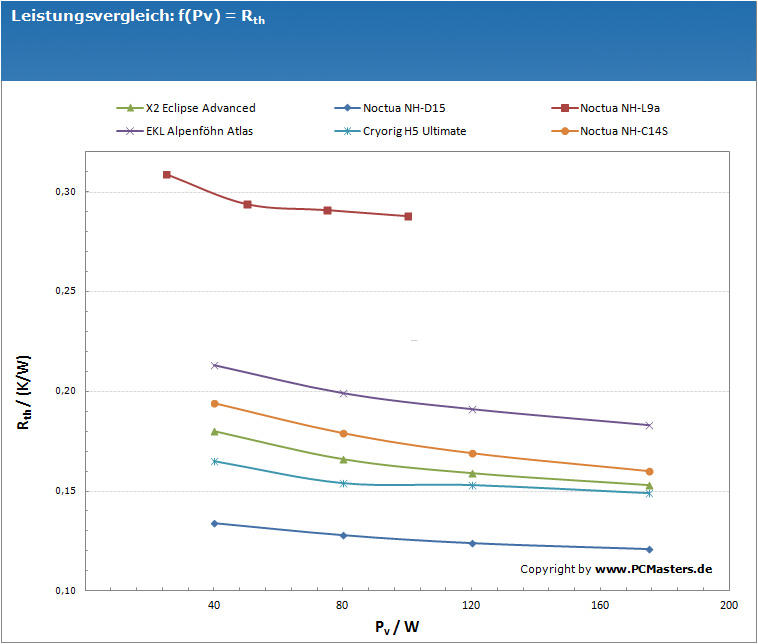This screenshot has height=644, width=758.
Task: Click the 200 x-axis tick label
Action: (x=729, y=605)
